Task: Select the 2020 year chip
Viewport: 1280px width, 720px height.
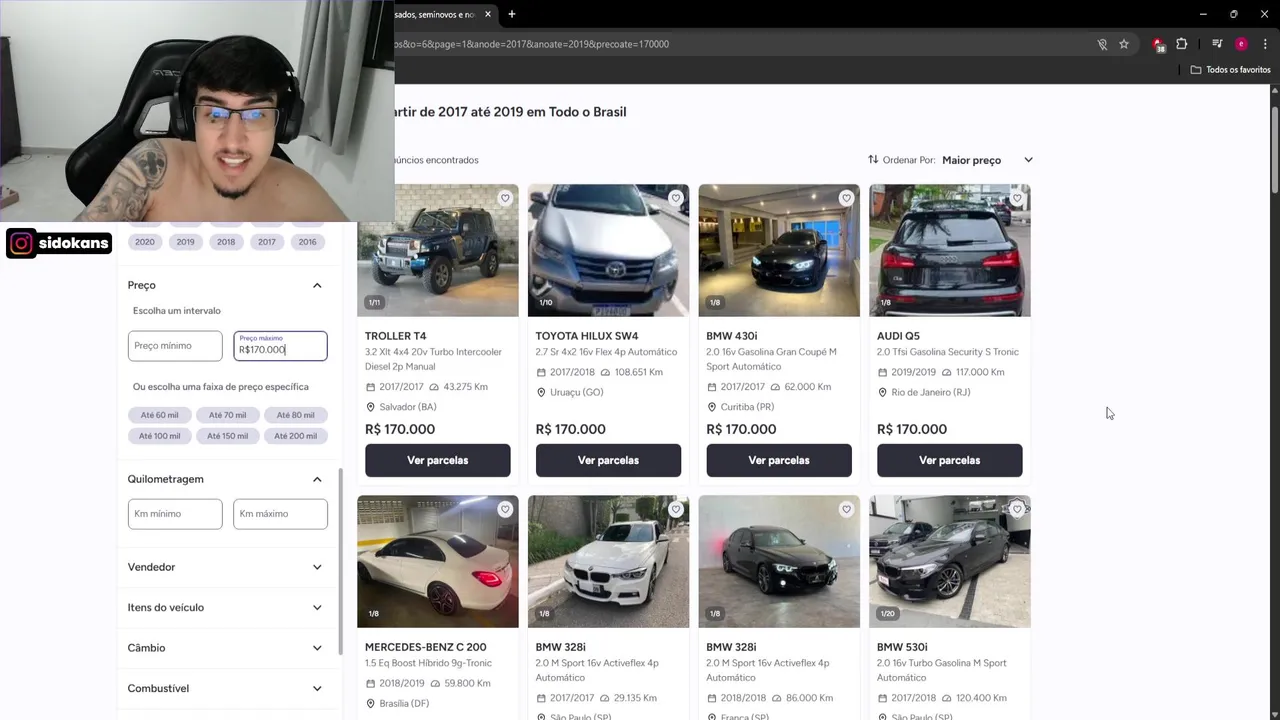Action: coord(145,241)
